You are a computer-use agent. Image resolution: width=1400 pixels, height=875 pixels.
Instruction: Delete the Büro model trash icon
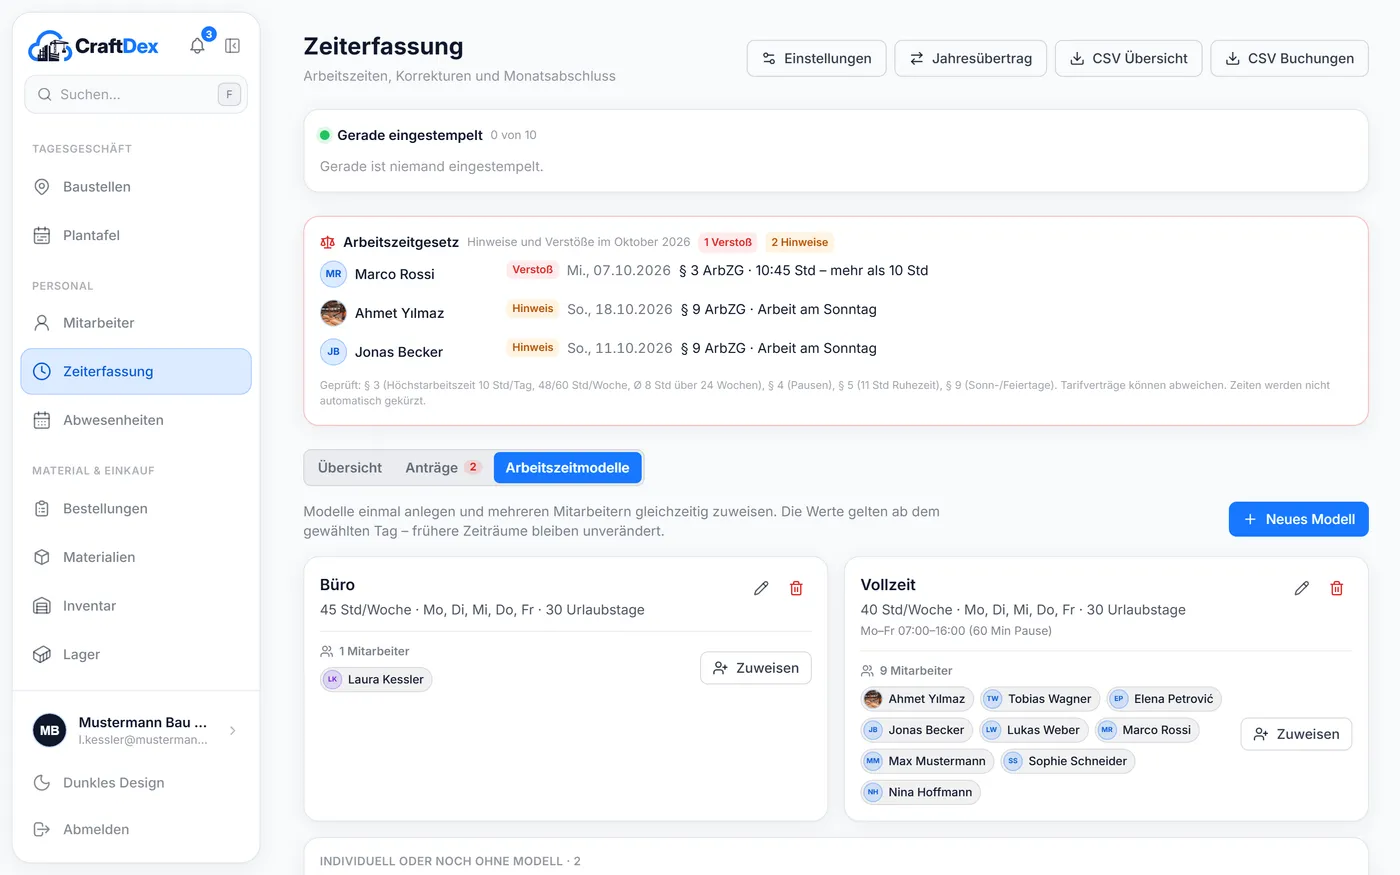pos(796,588)
